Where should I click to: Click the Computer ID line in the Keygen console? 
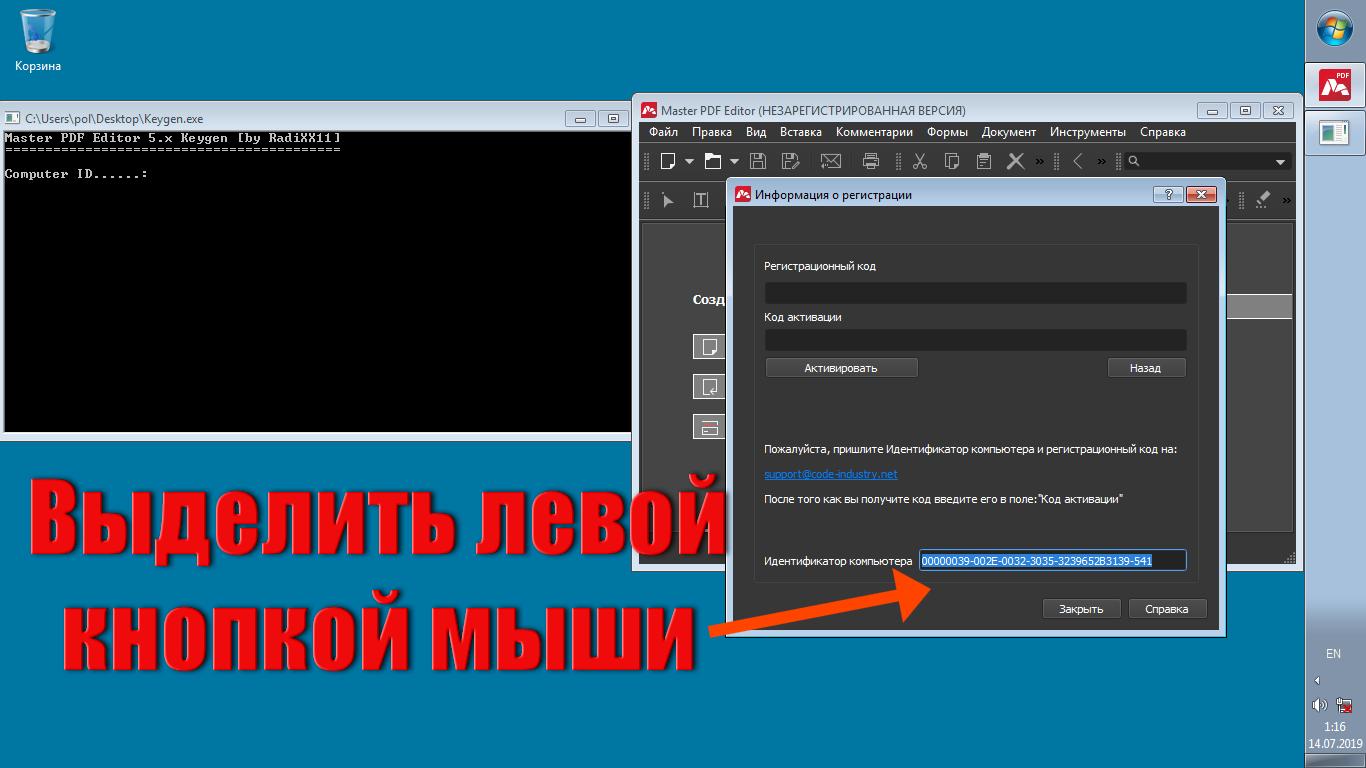point(77,174)
